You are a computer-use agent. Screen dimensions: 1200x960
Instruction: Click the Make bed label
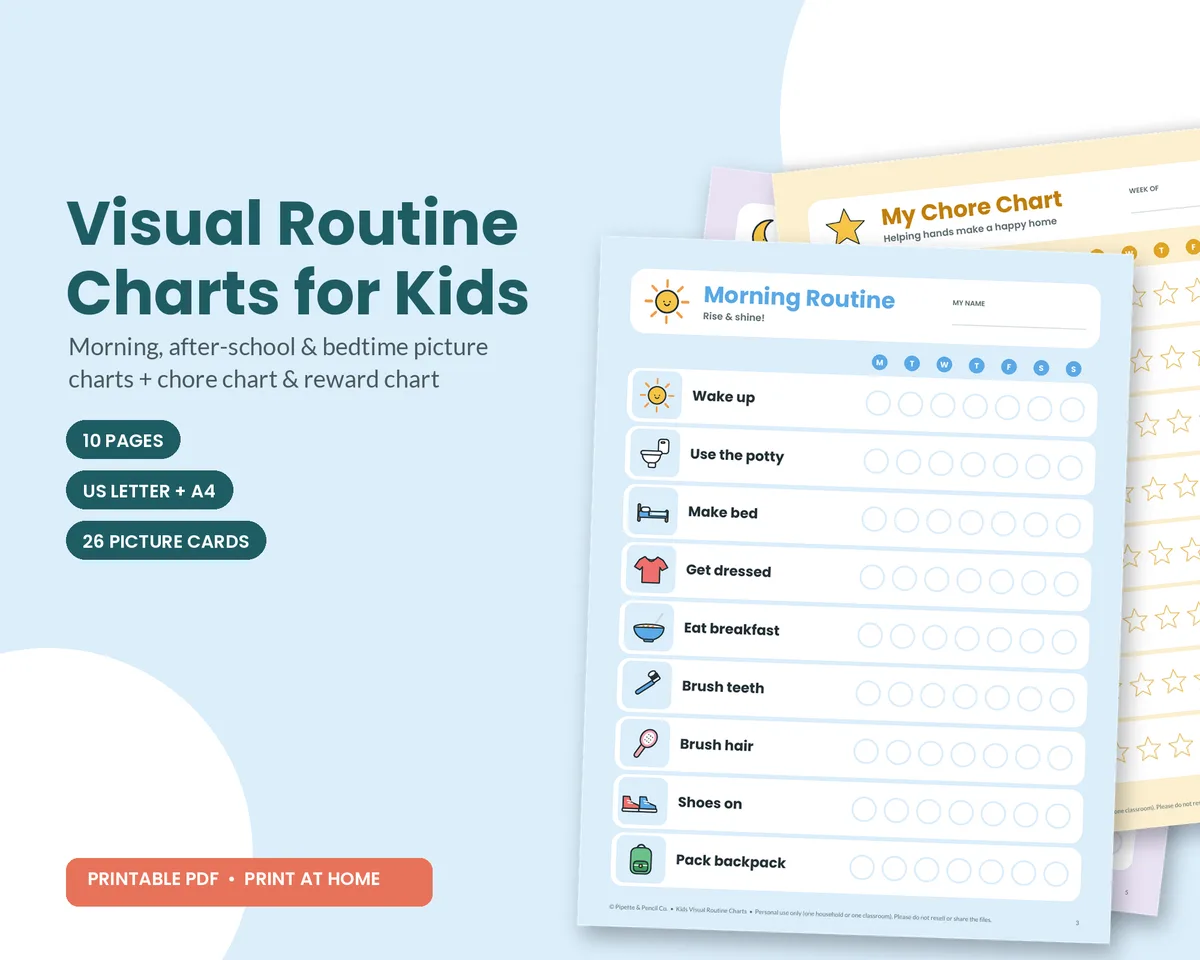point(723,512)
